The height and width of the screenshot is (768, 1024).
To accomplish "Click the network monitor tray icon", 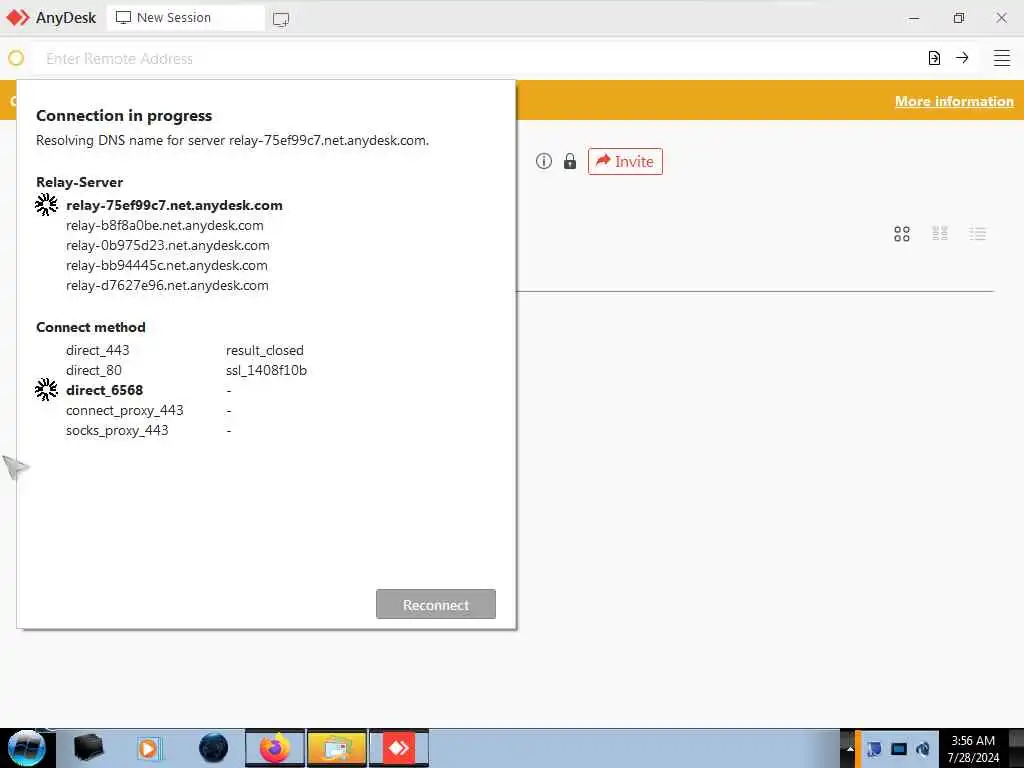I will 899,748.
